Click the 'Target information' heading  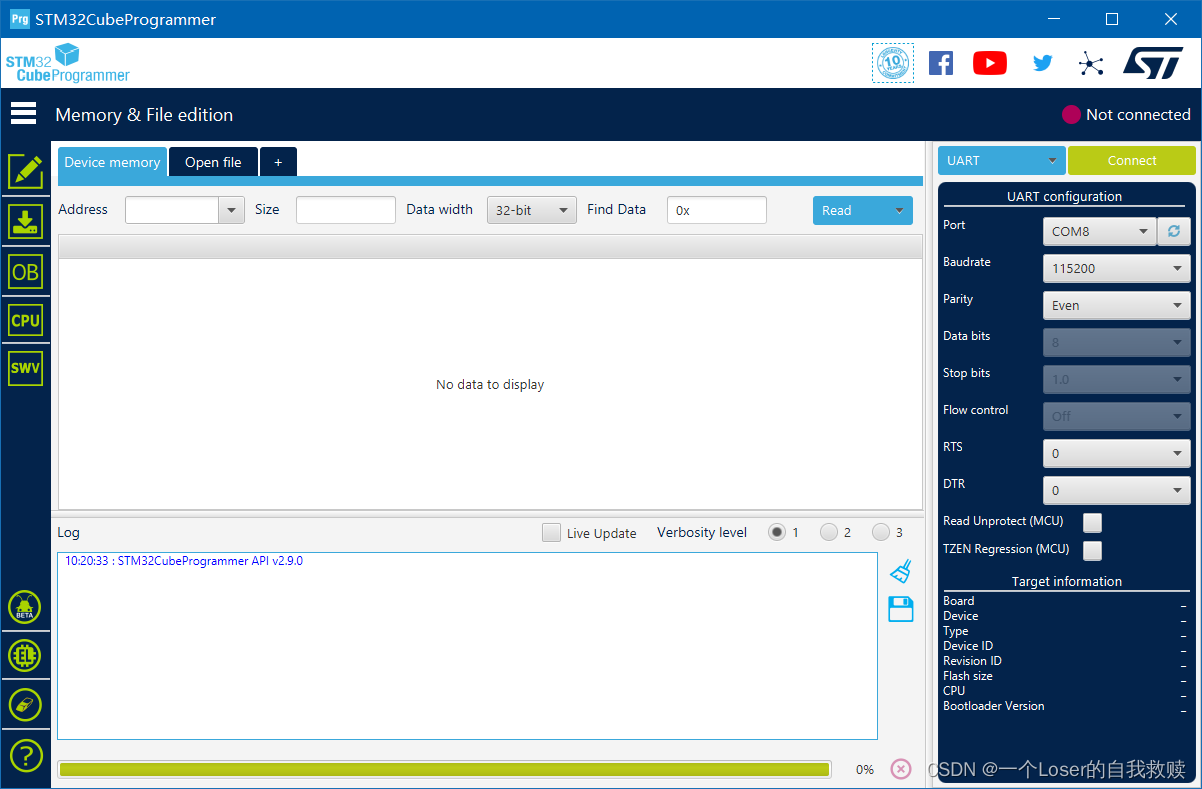[1067, 581]
